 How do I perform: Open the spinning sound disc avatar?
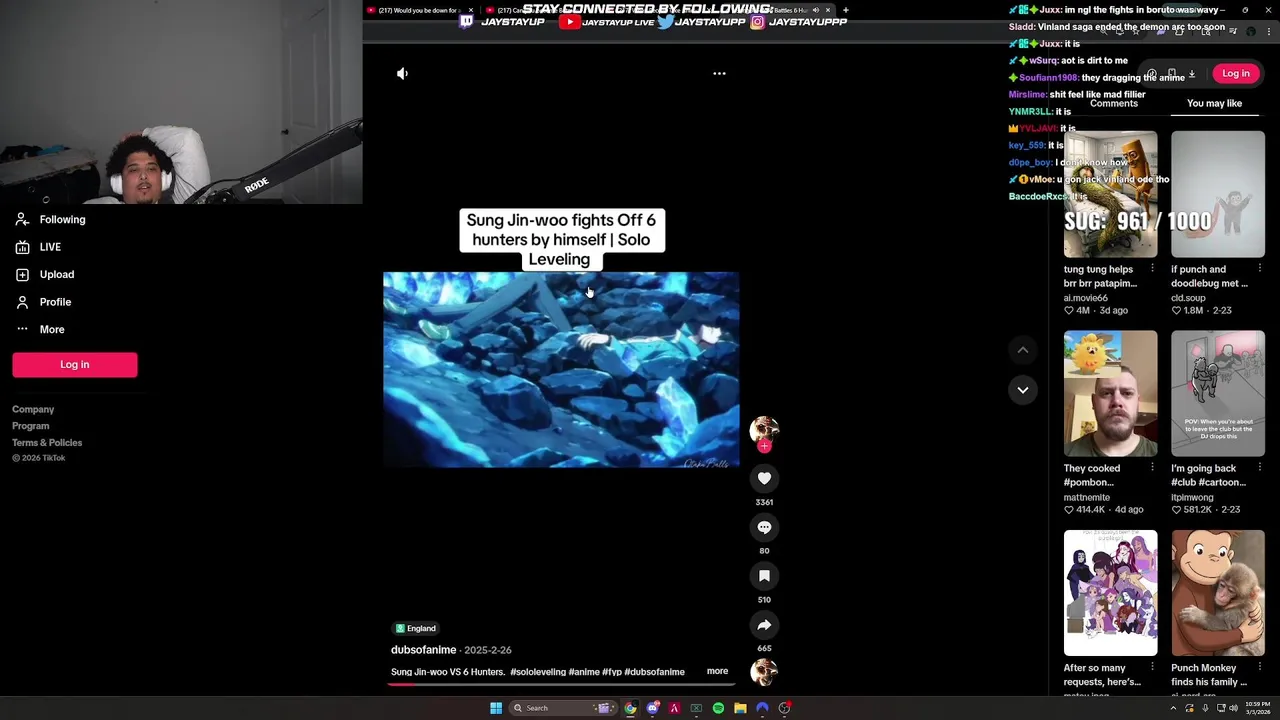pos(764,672)
